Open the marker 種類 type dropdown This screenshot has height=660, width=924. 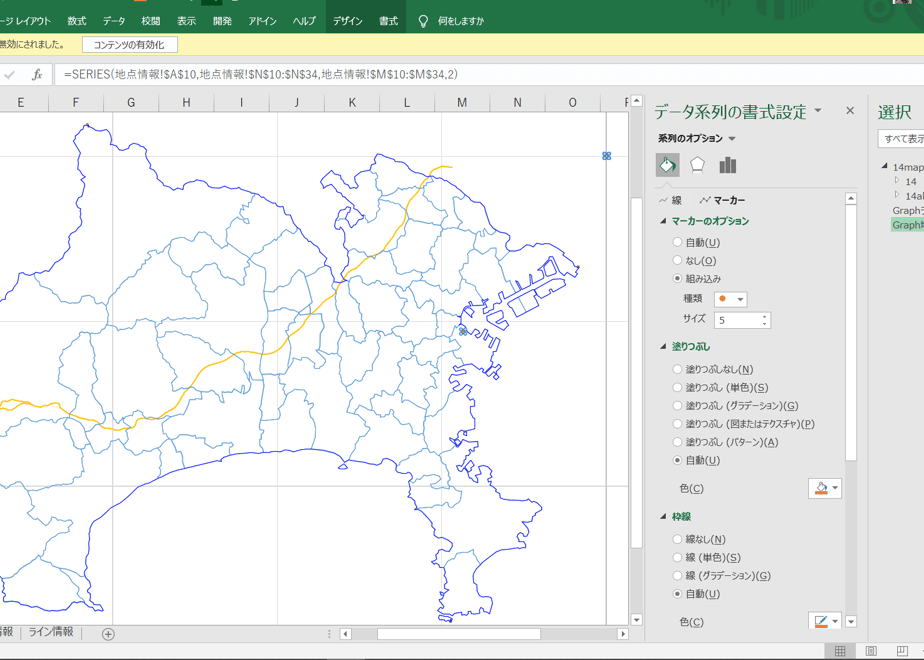(x=731, y=299)
